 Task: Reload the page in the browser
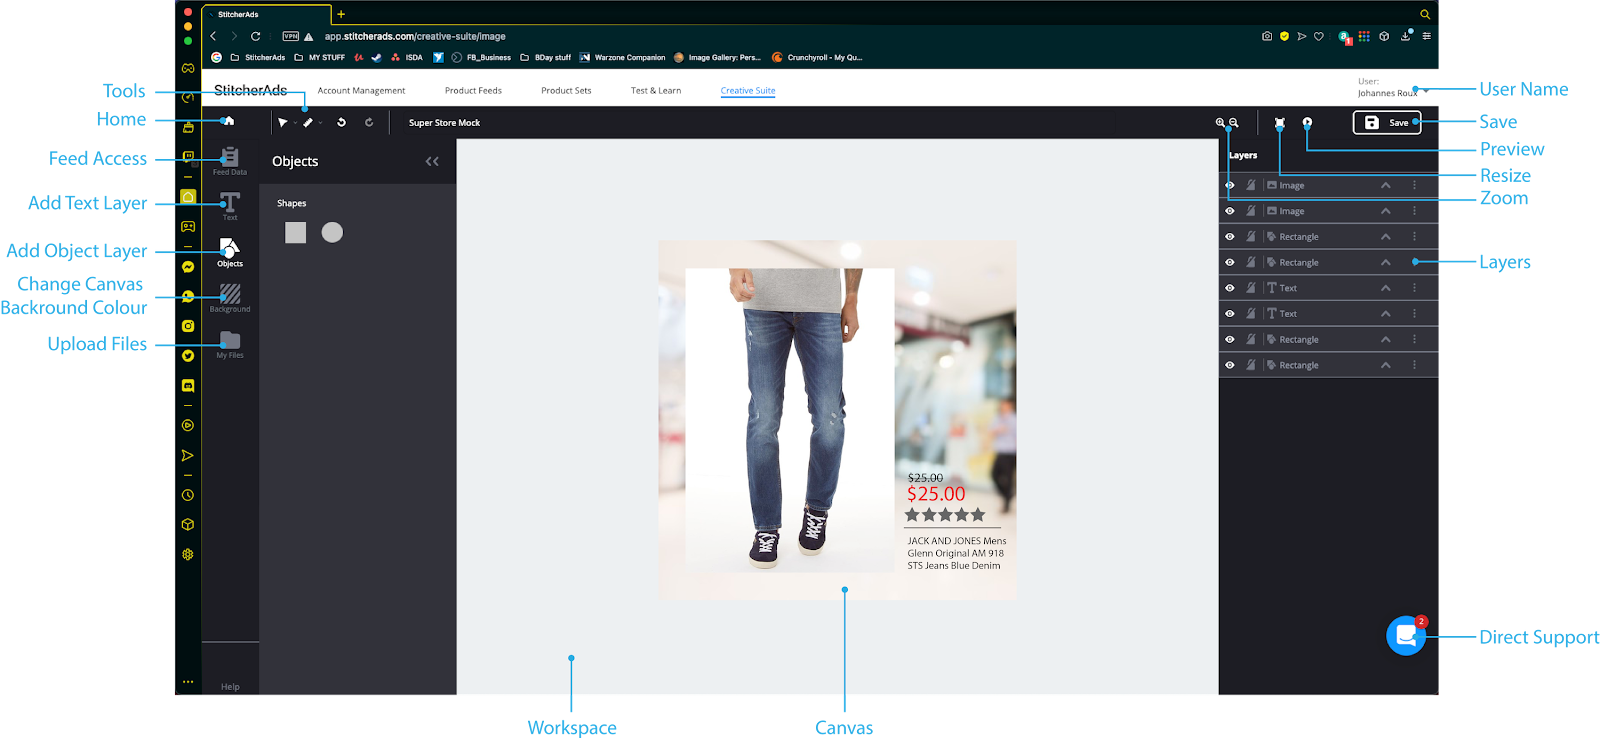click(x=256, y=36)
